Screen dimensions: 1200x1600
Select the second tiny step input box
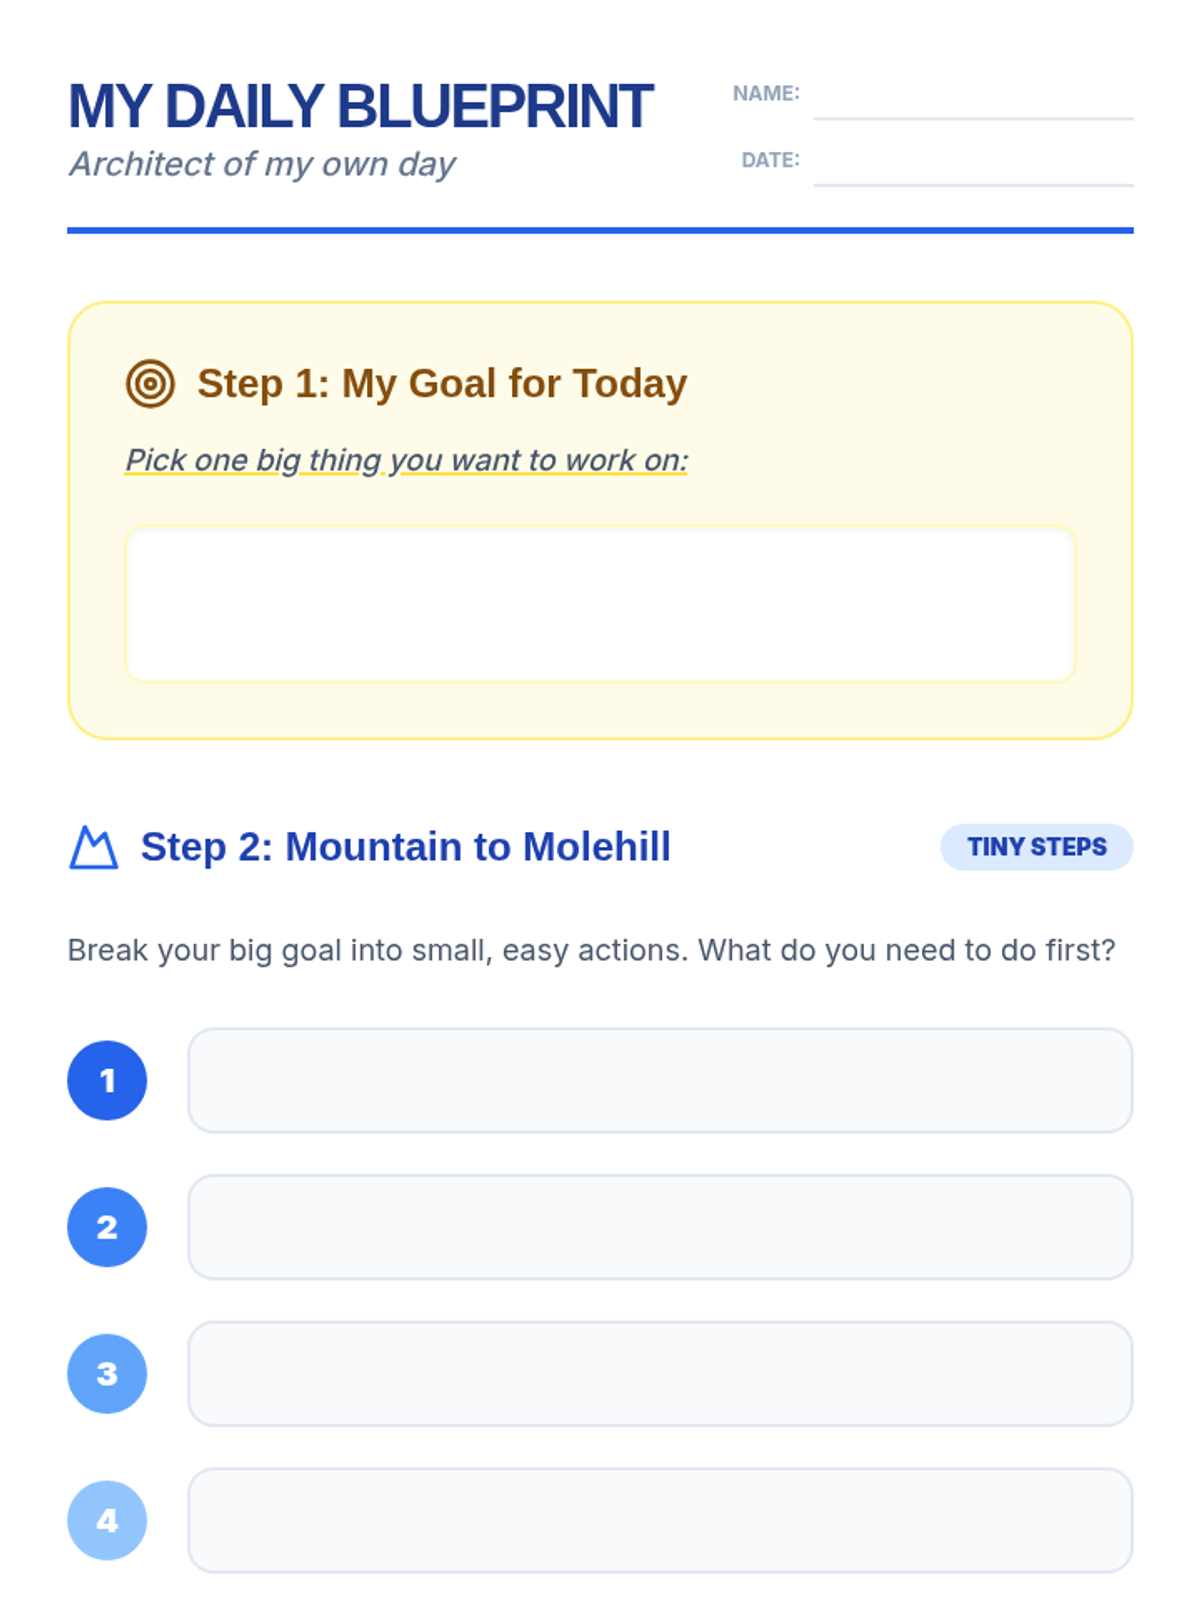click(660, 1227)
